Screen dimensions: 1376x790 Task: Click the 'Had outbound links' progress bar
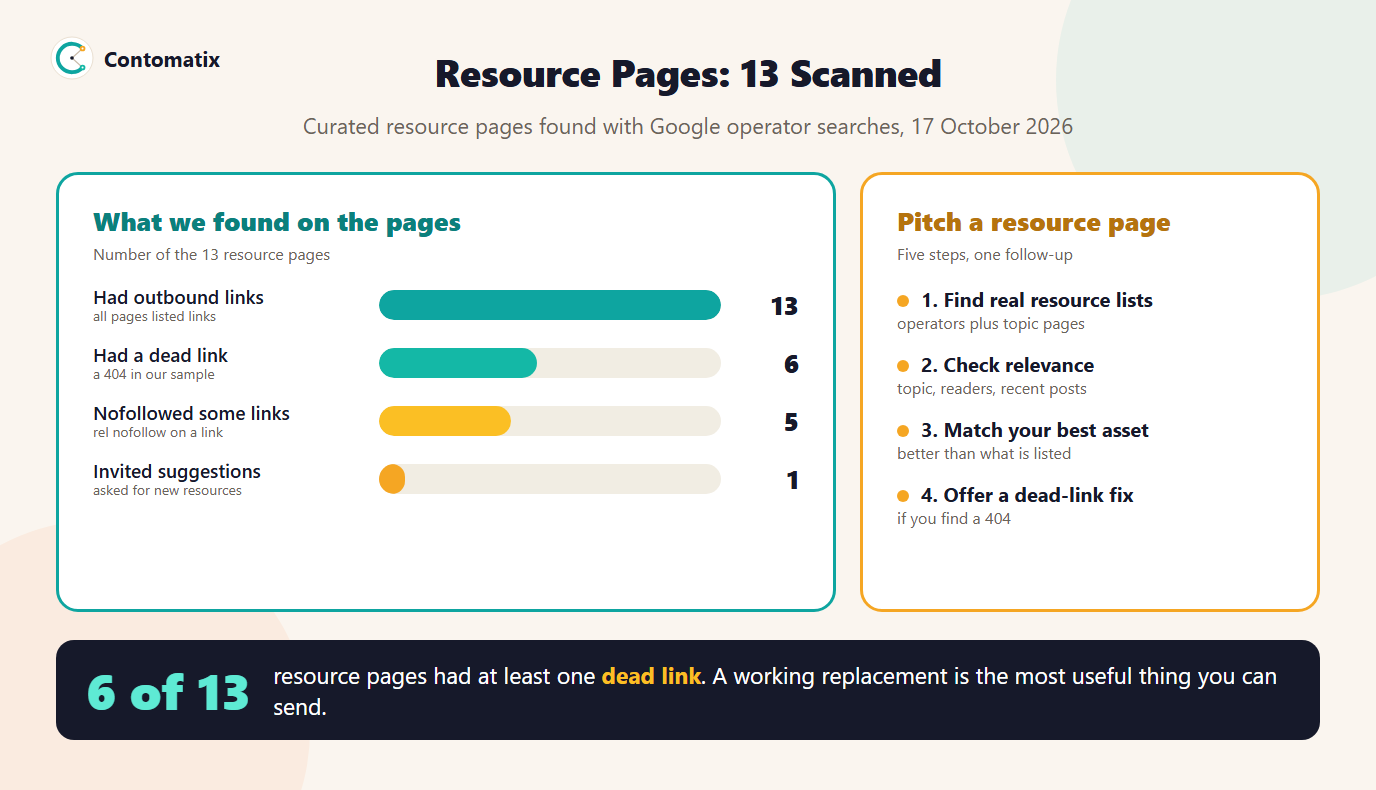pos(550,305)
